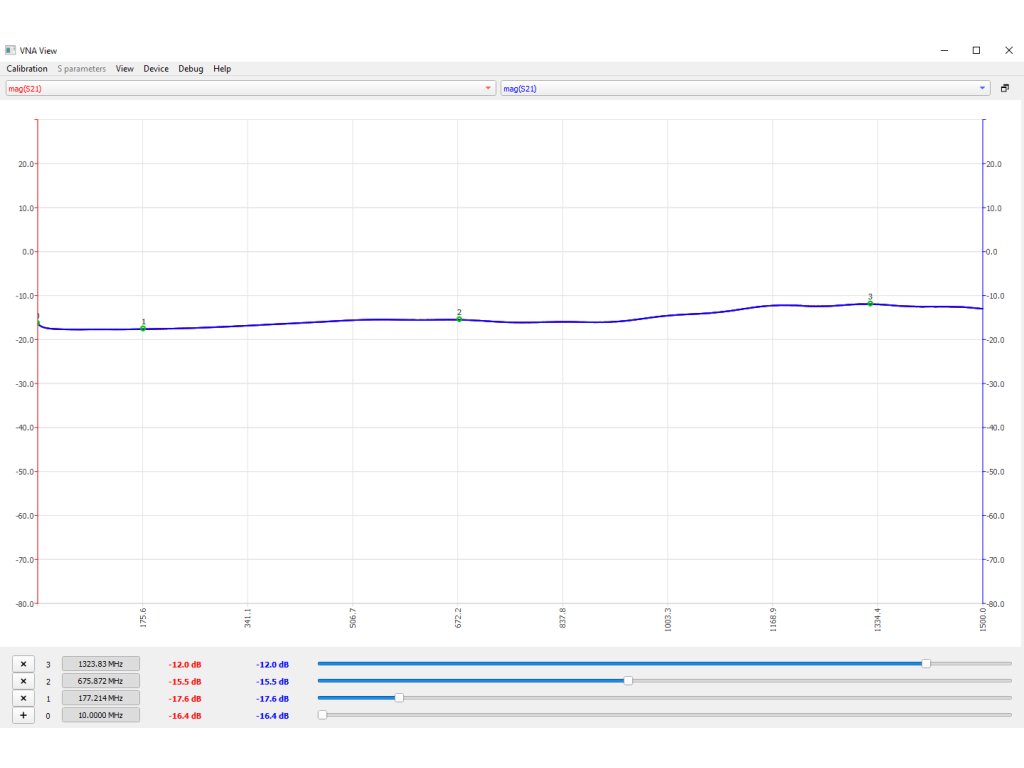Click the VNA View app icon in title bar
The height and width of the screenshot is (768, 1024).
pos(10,50)
